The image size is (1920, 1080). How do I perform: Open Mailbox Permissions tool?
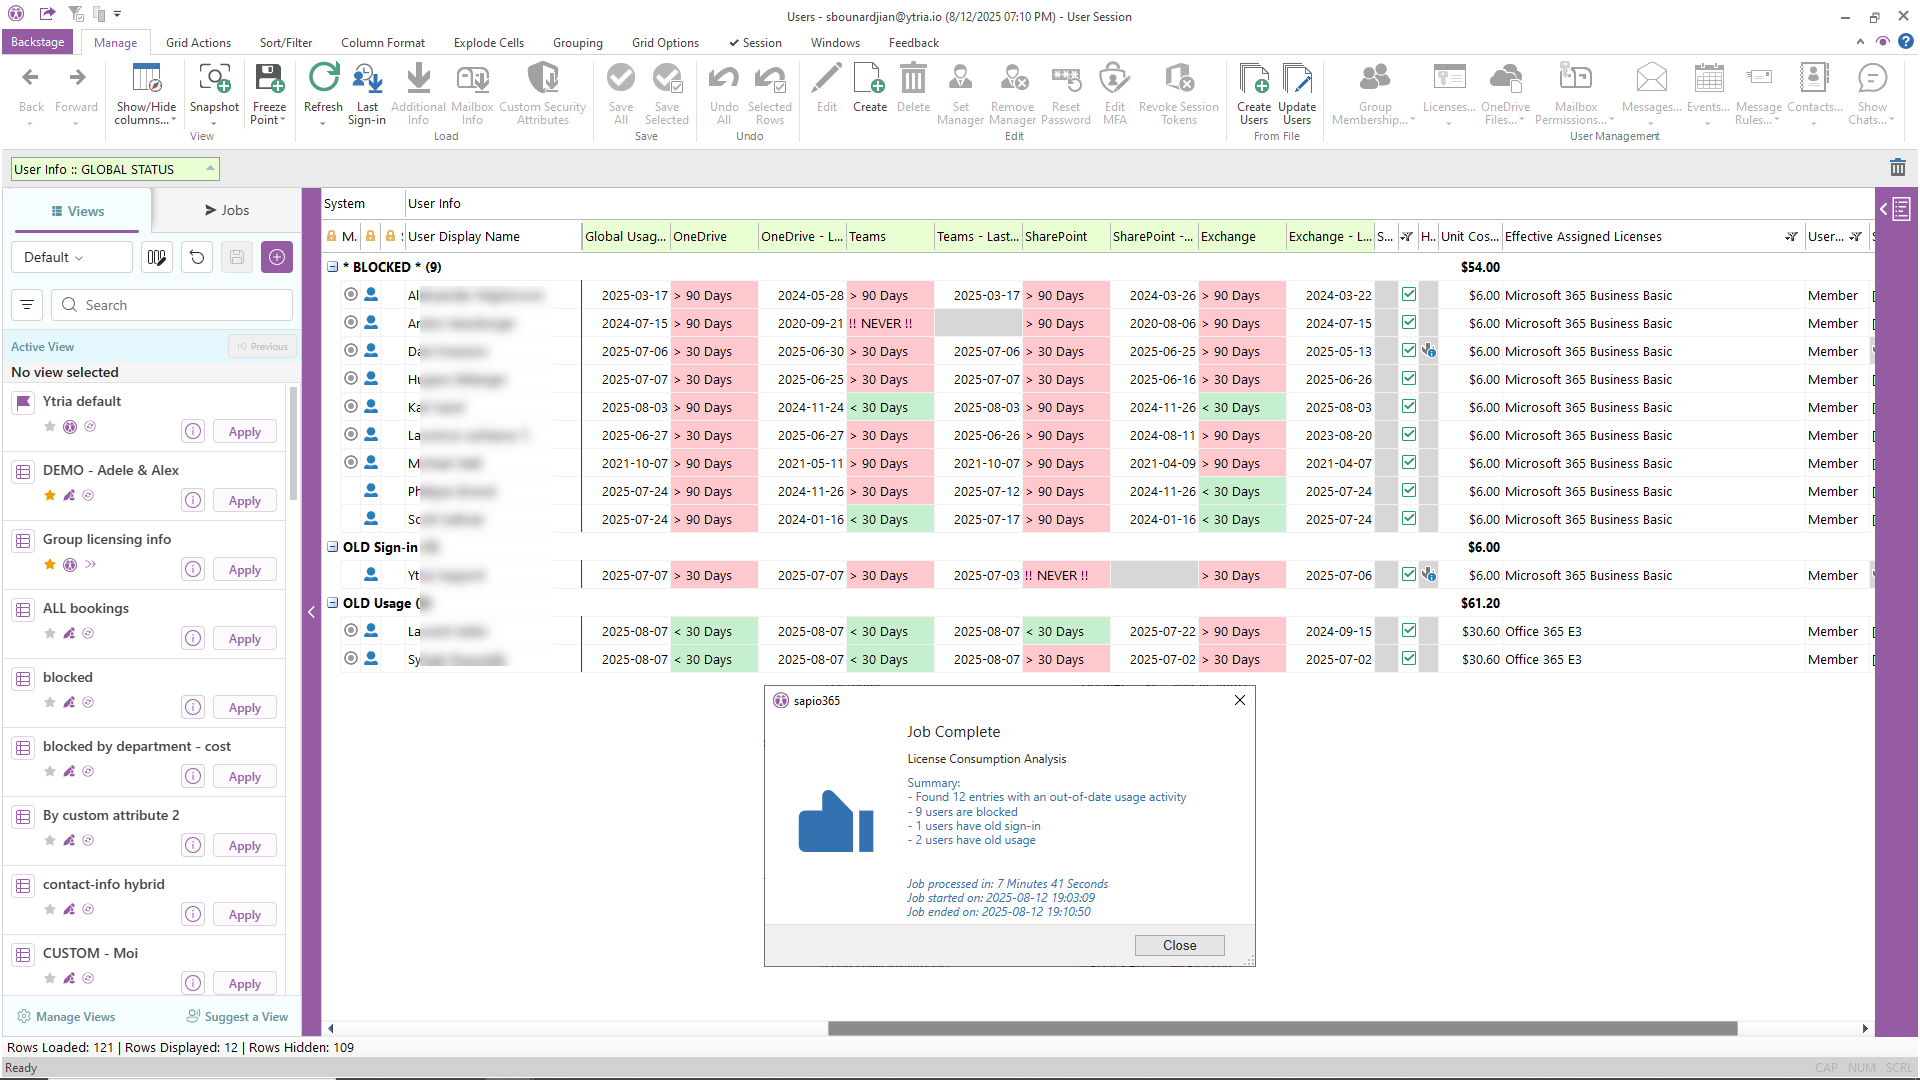(1576, 94)
